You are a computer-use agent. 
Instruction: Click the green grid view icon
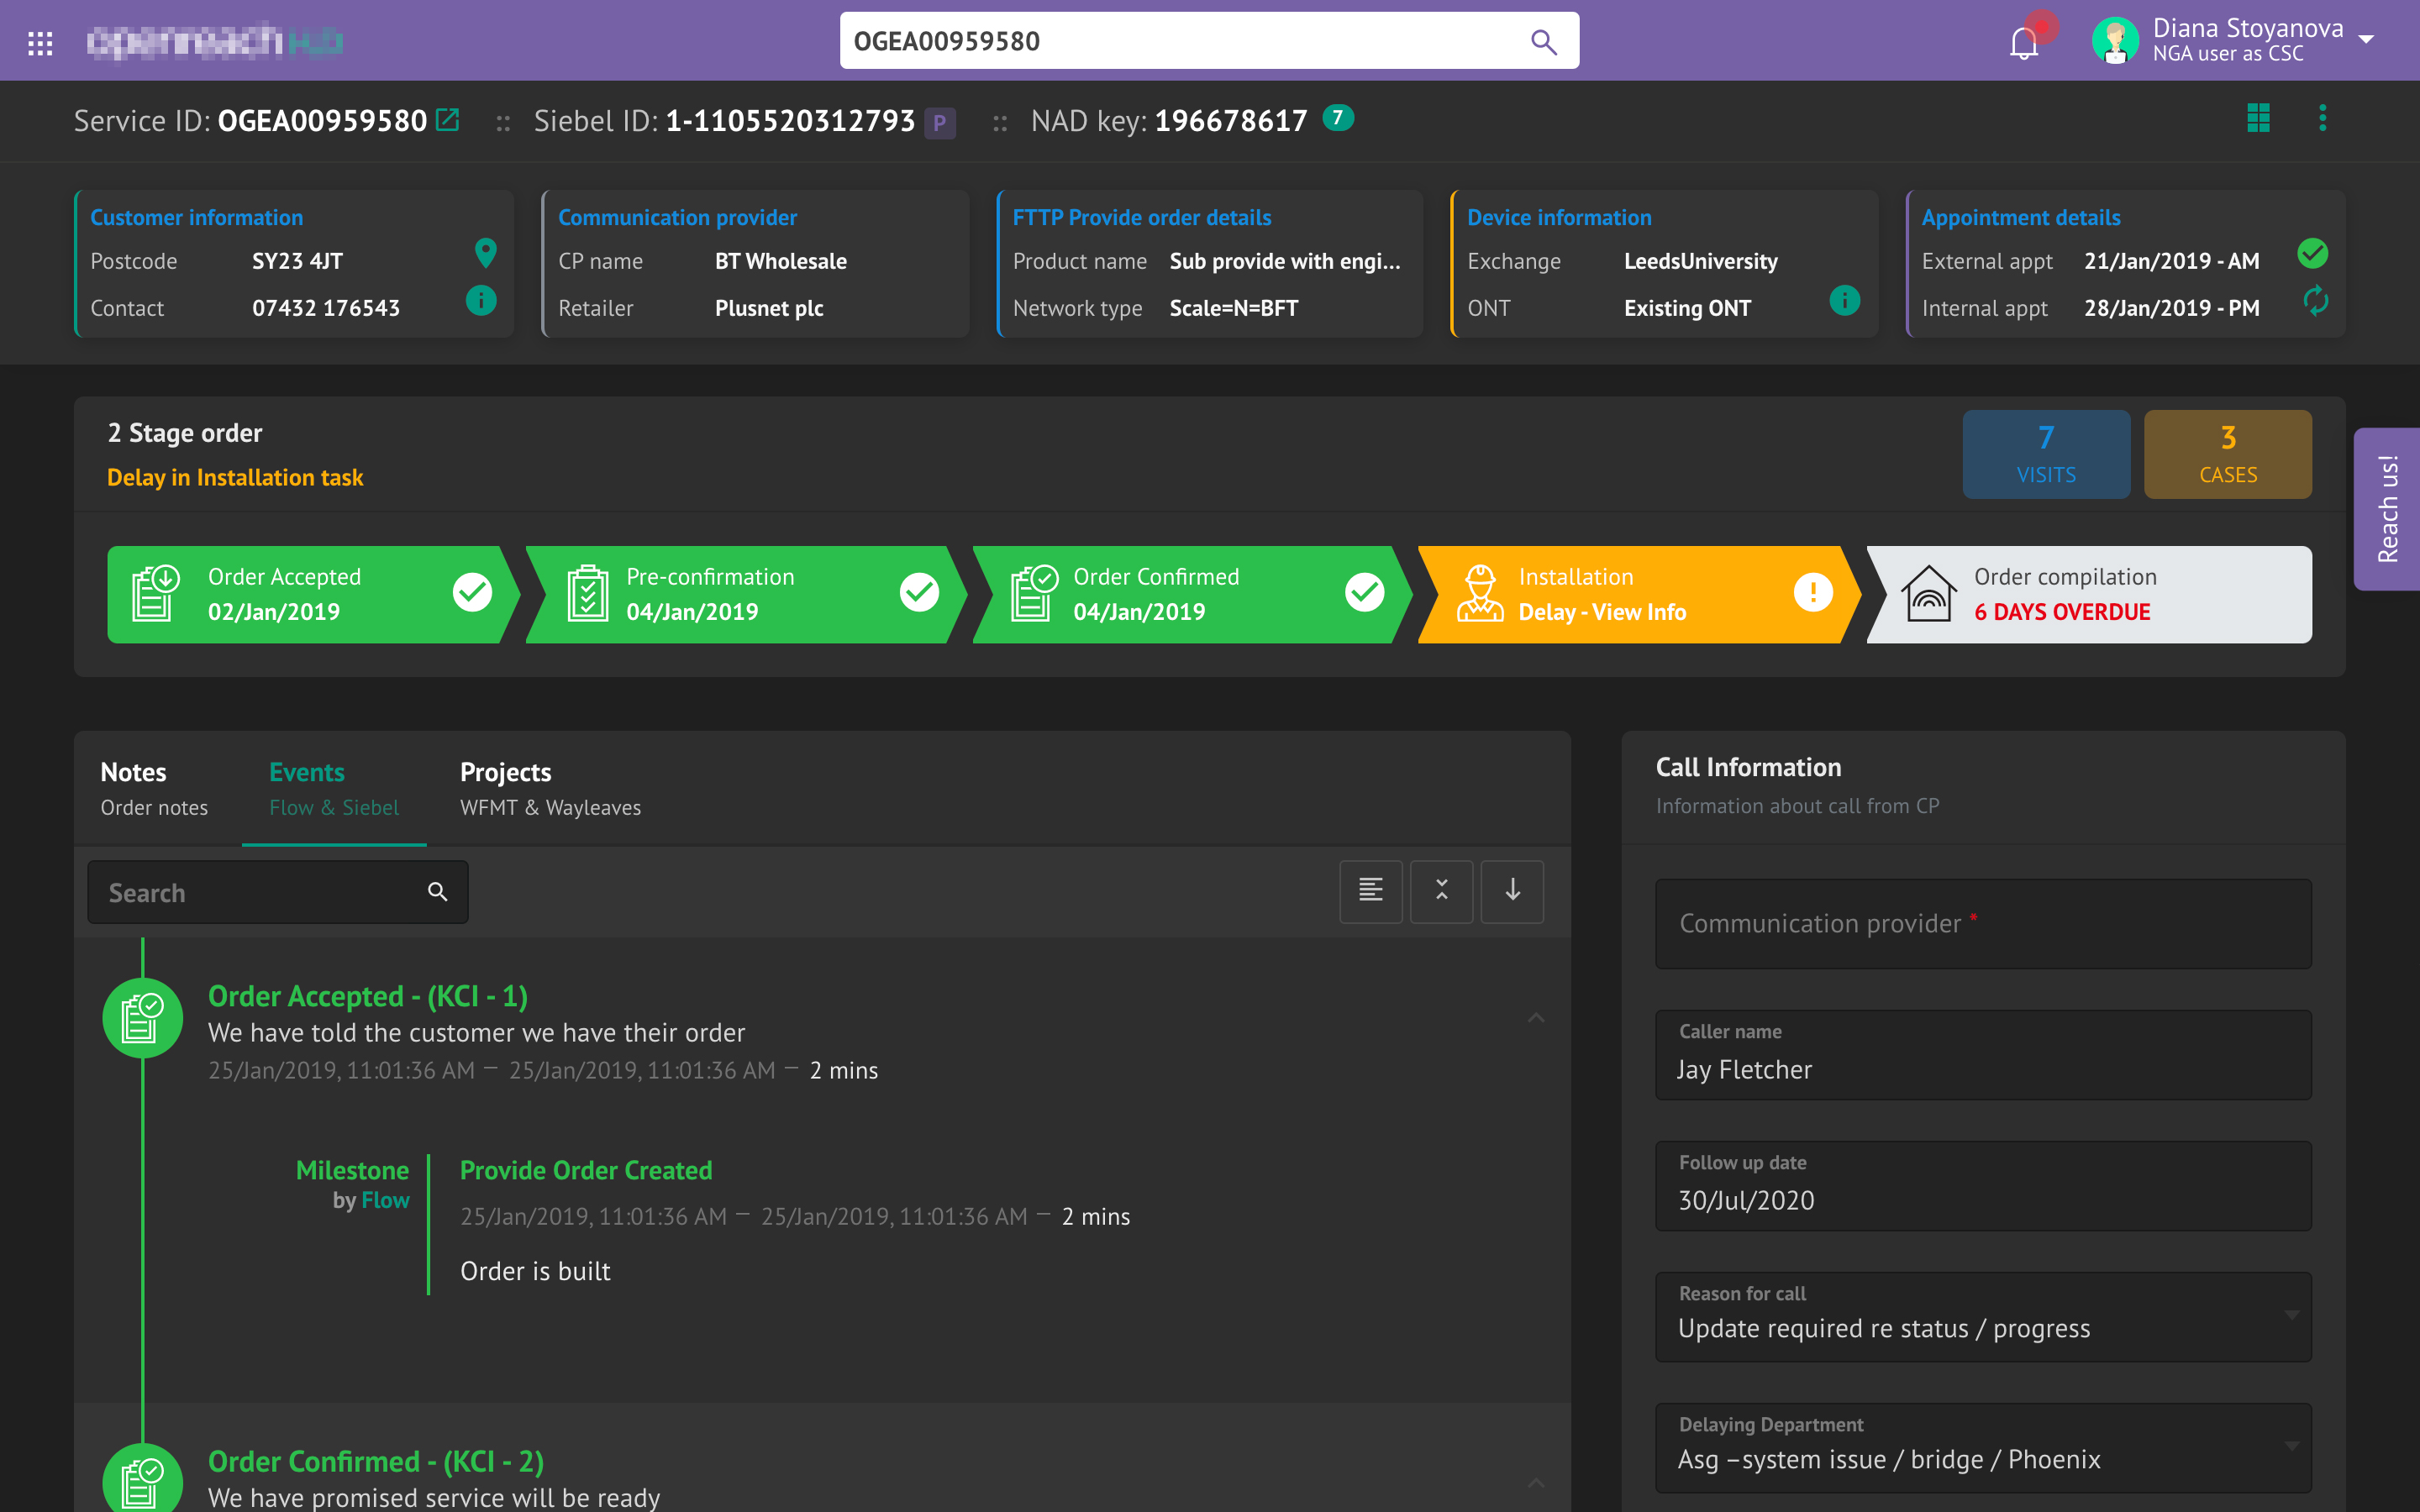pyautogui.click(x=2258, y=118)
